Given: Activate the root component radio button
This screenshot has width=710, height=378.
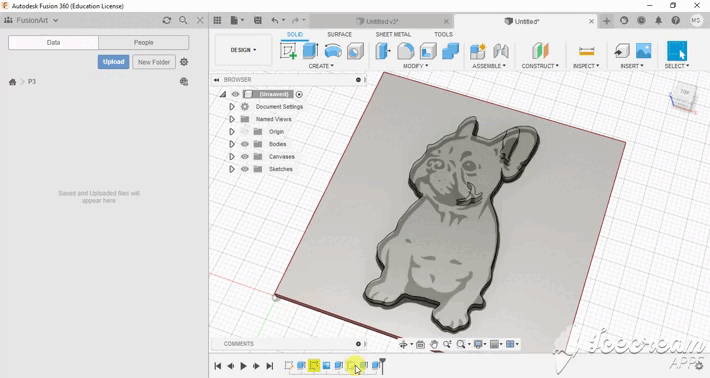Looking at the screenshot, I should tap(299, 94).
